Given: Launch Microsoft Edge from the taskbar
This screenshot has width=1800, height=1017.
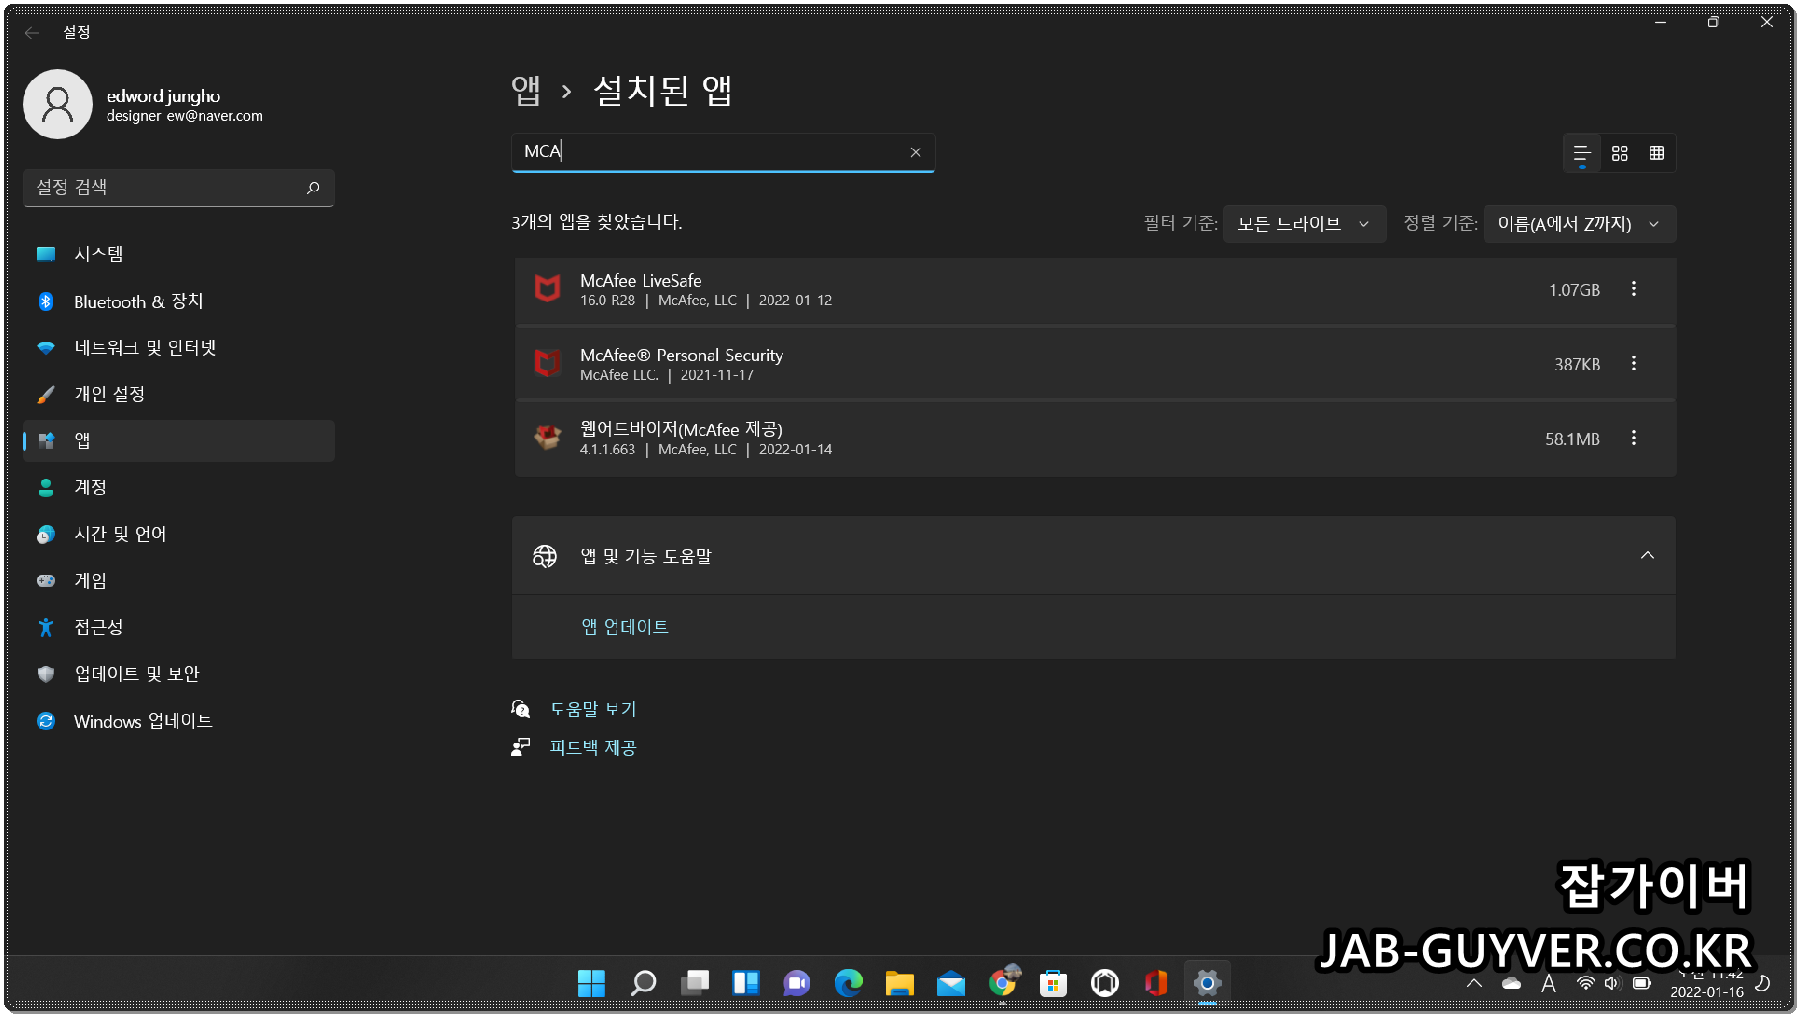Looking at the screenshot, I should coord(849,983).
